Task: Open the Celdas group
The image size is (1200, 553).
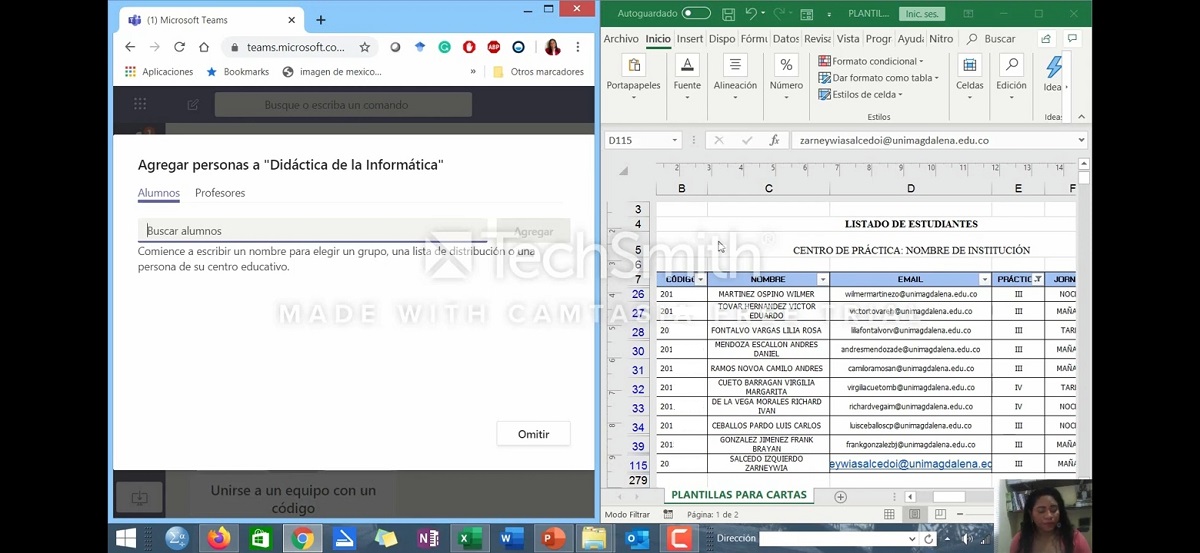Action: point(969,76)
